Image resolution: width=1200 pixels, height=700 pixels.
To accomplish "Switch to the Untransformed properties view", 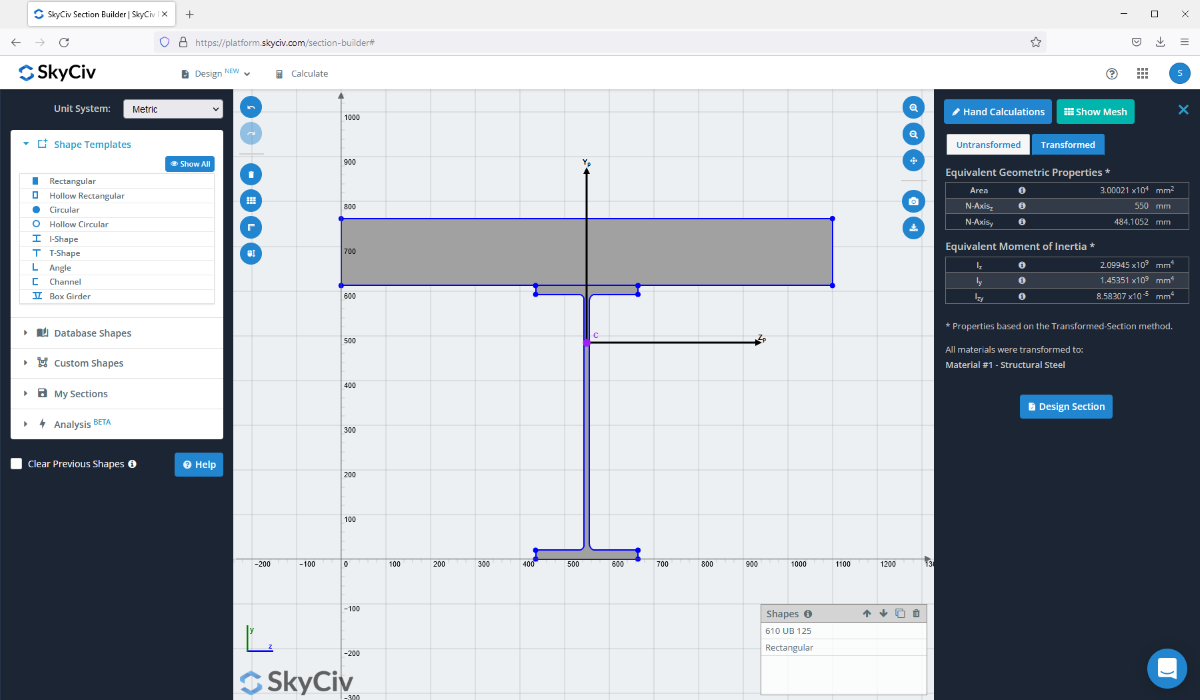I will (987, 144).
